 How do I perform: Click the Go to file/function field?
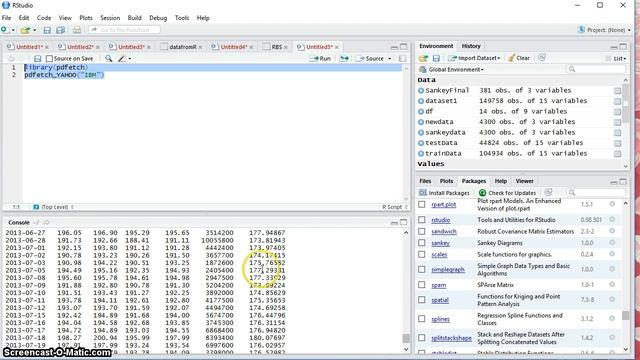tap(124, 30)
